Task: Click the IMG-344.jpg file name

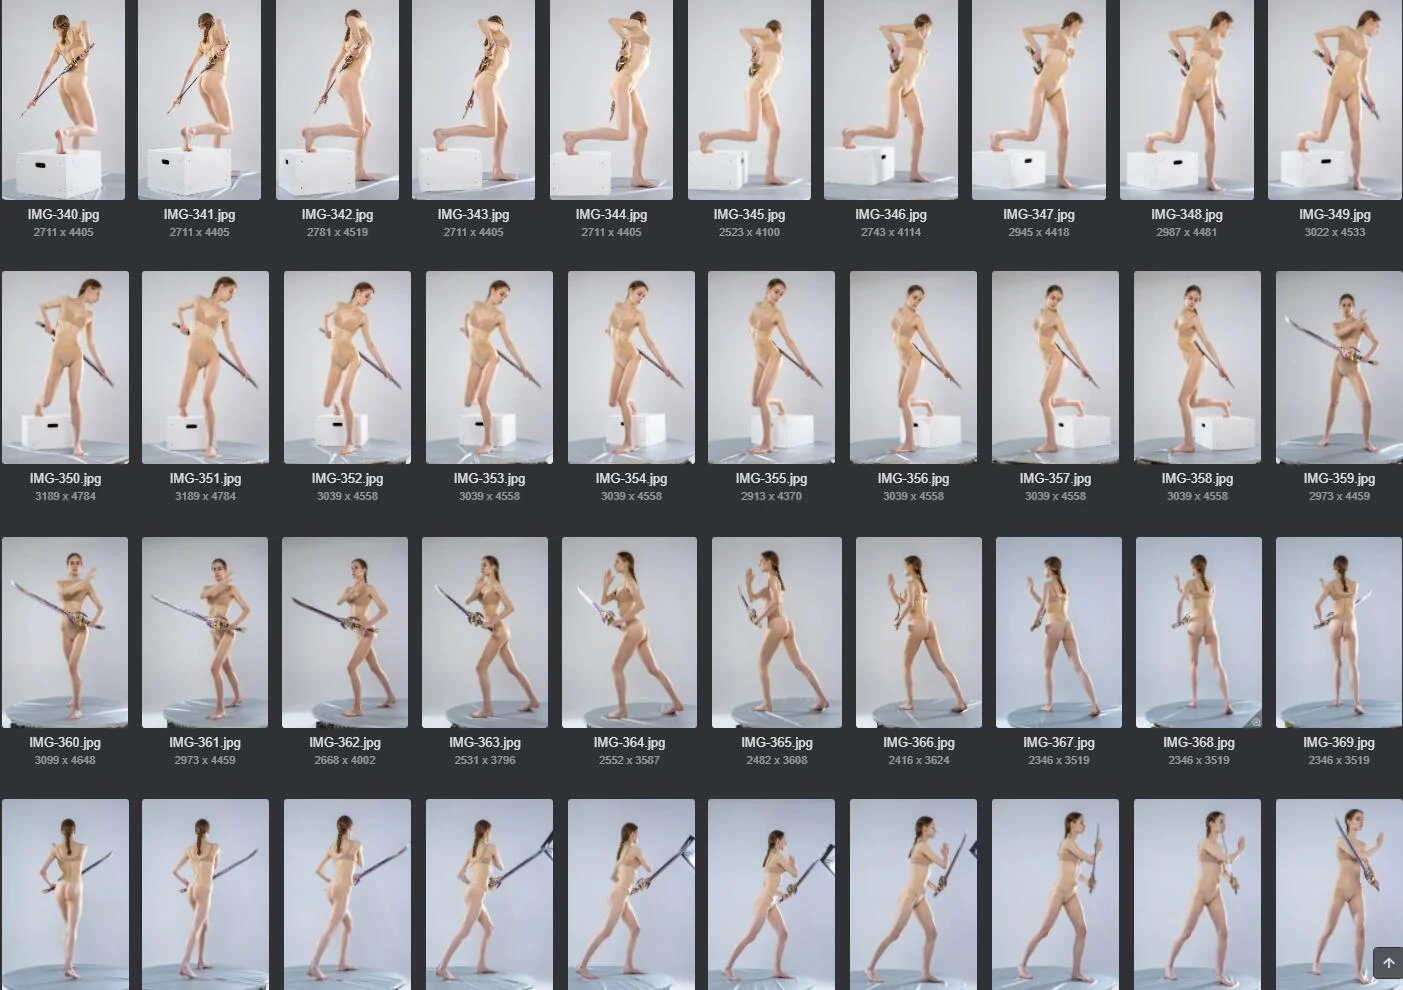Action: pos(611,214)
